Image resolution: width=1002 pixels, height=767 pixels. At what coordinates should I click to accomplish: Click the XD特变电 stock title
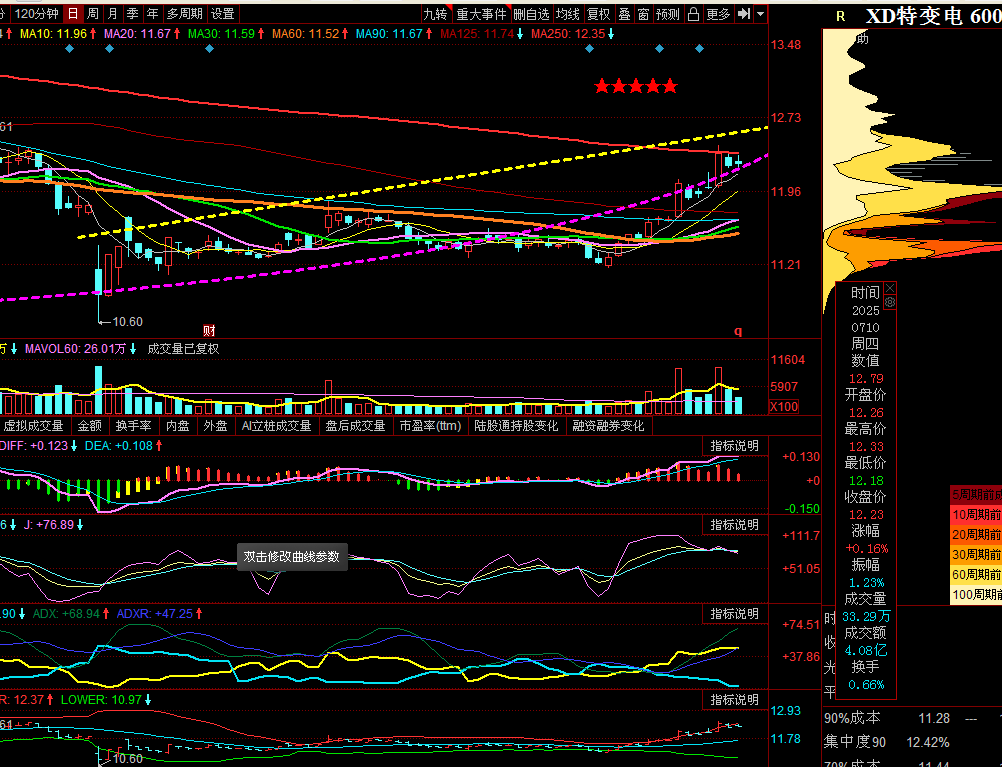[914, 16]
